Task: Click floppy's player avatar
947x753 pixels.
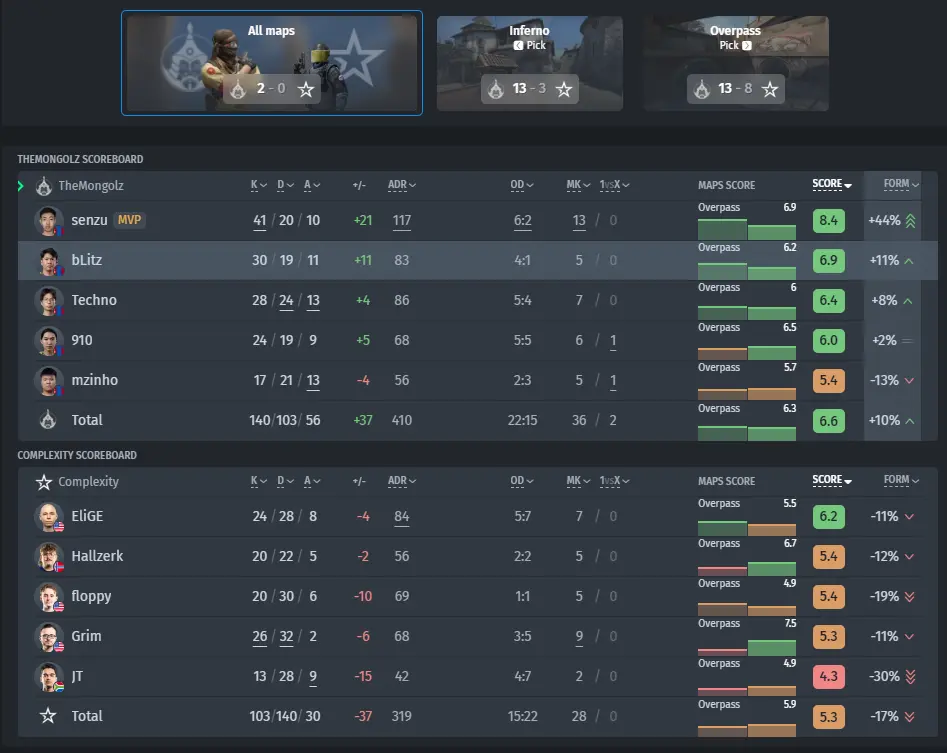Action: click(x=48, y=597)
